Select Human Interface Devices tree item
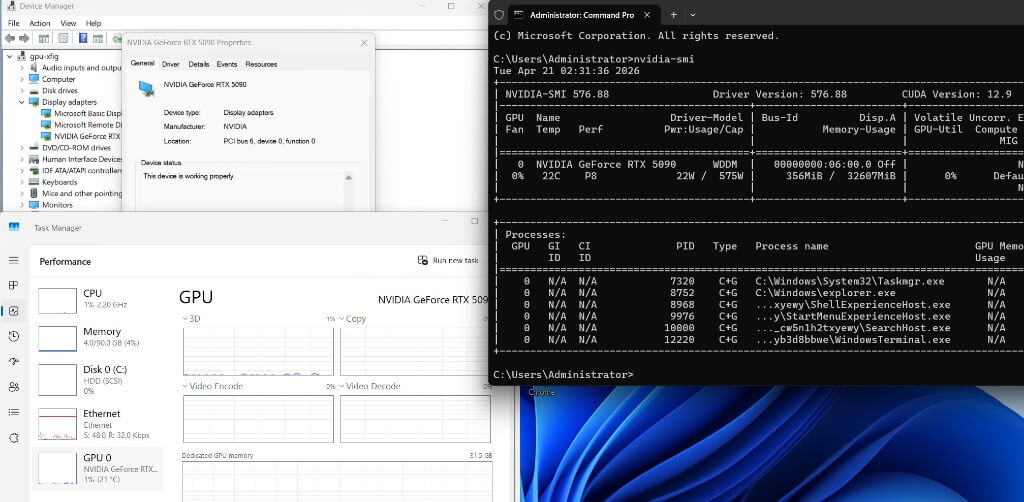The image size is (1024, 502). pyautogui.click(x=75, y=159)
